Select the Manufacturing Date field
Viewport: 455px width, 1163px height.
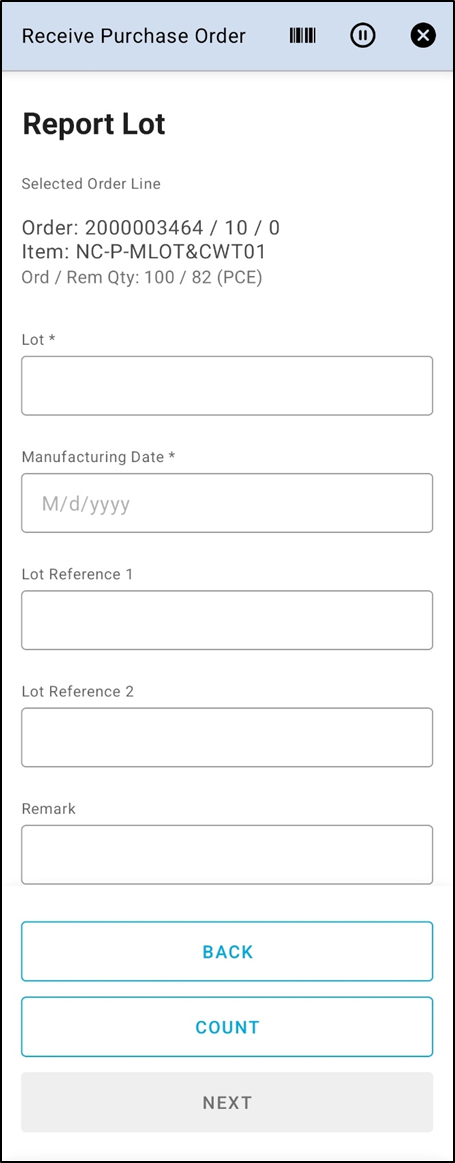tap(227, 503)
